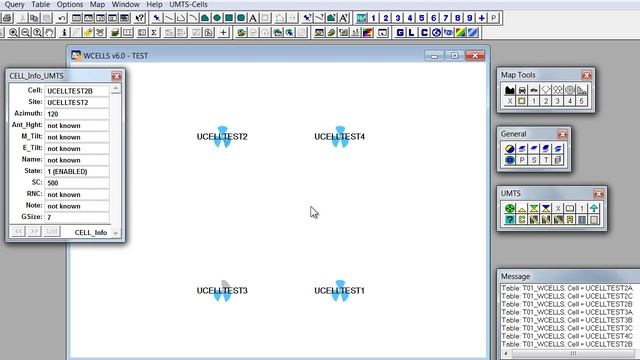The image size is (640, 360).
Task: Click message row ending 'UCELLTEST4C'
Action: click(567, 336)
